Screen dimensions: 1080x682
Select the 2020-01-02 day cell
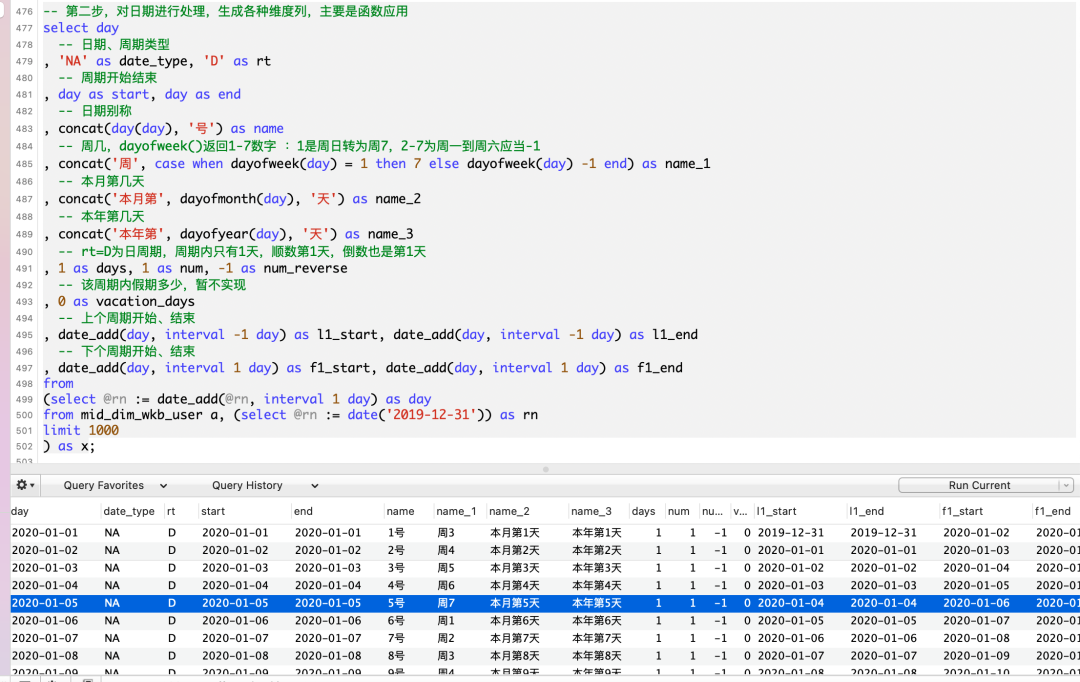(x=45, y=550)
